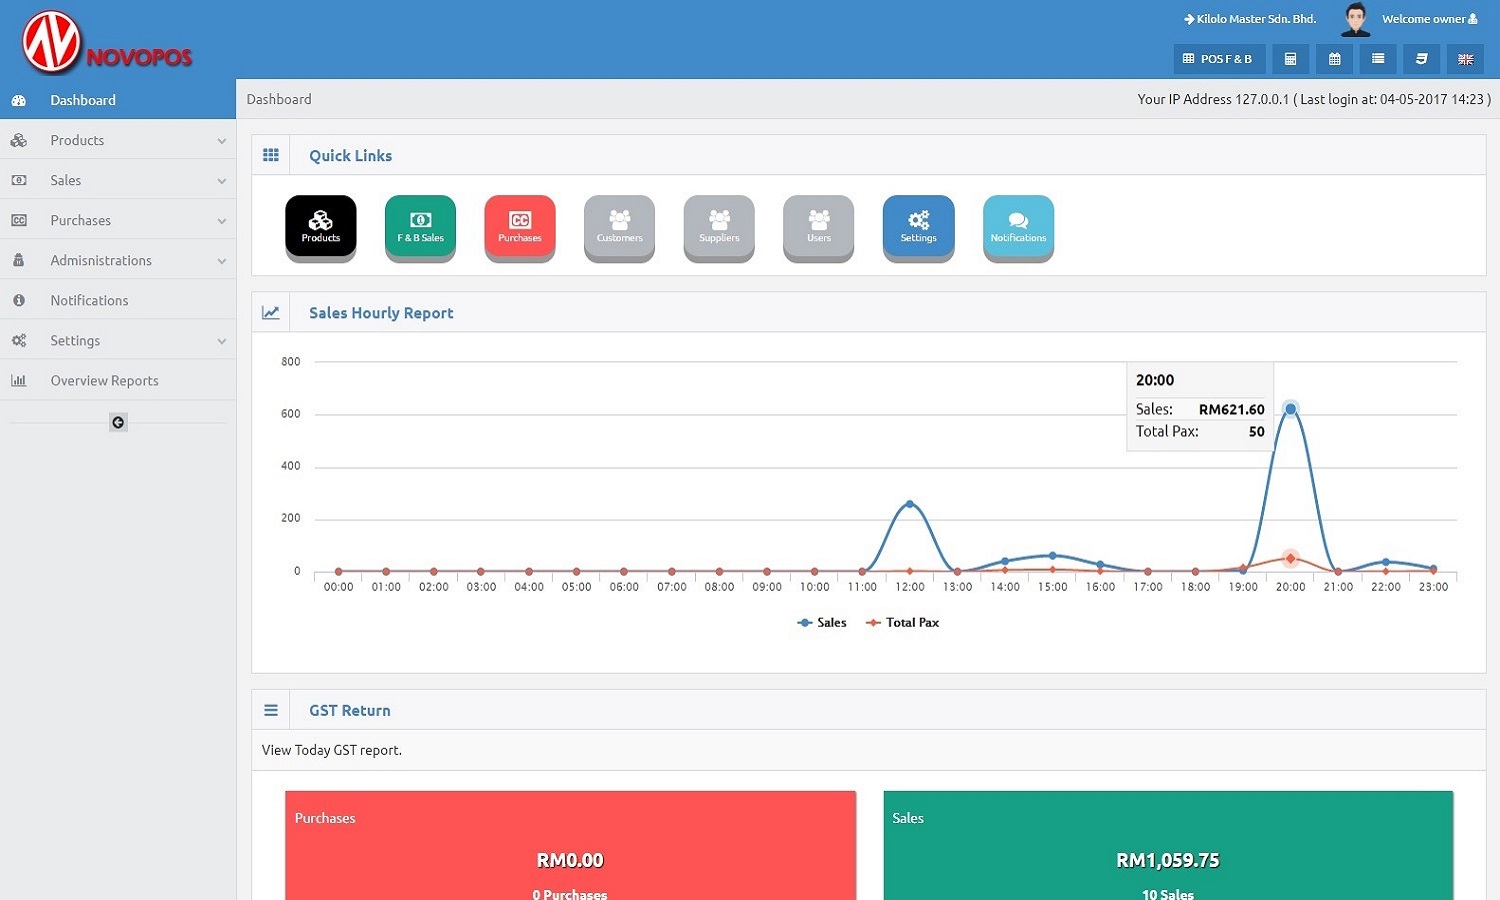This screenshot has width=1500, height=900.
Task: Expand the Sales sidebar submenu
Action: click(x=118, y=180)
